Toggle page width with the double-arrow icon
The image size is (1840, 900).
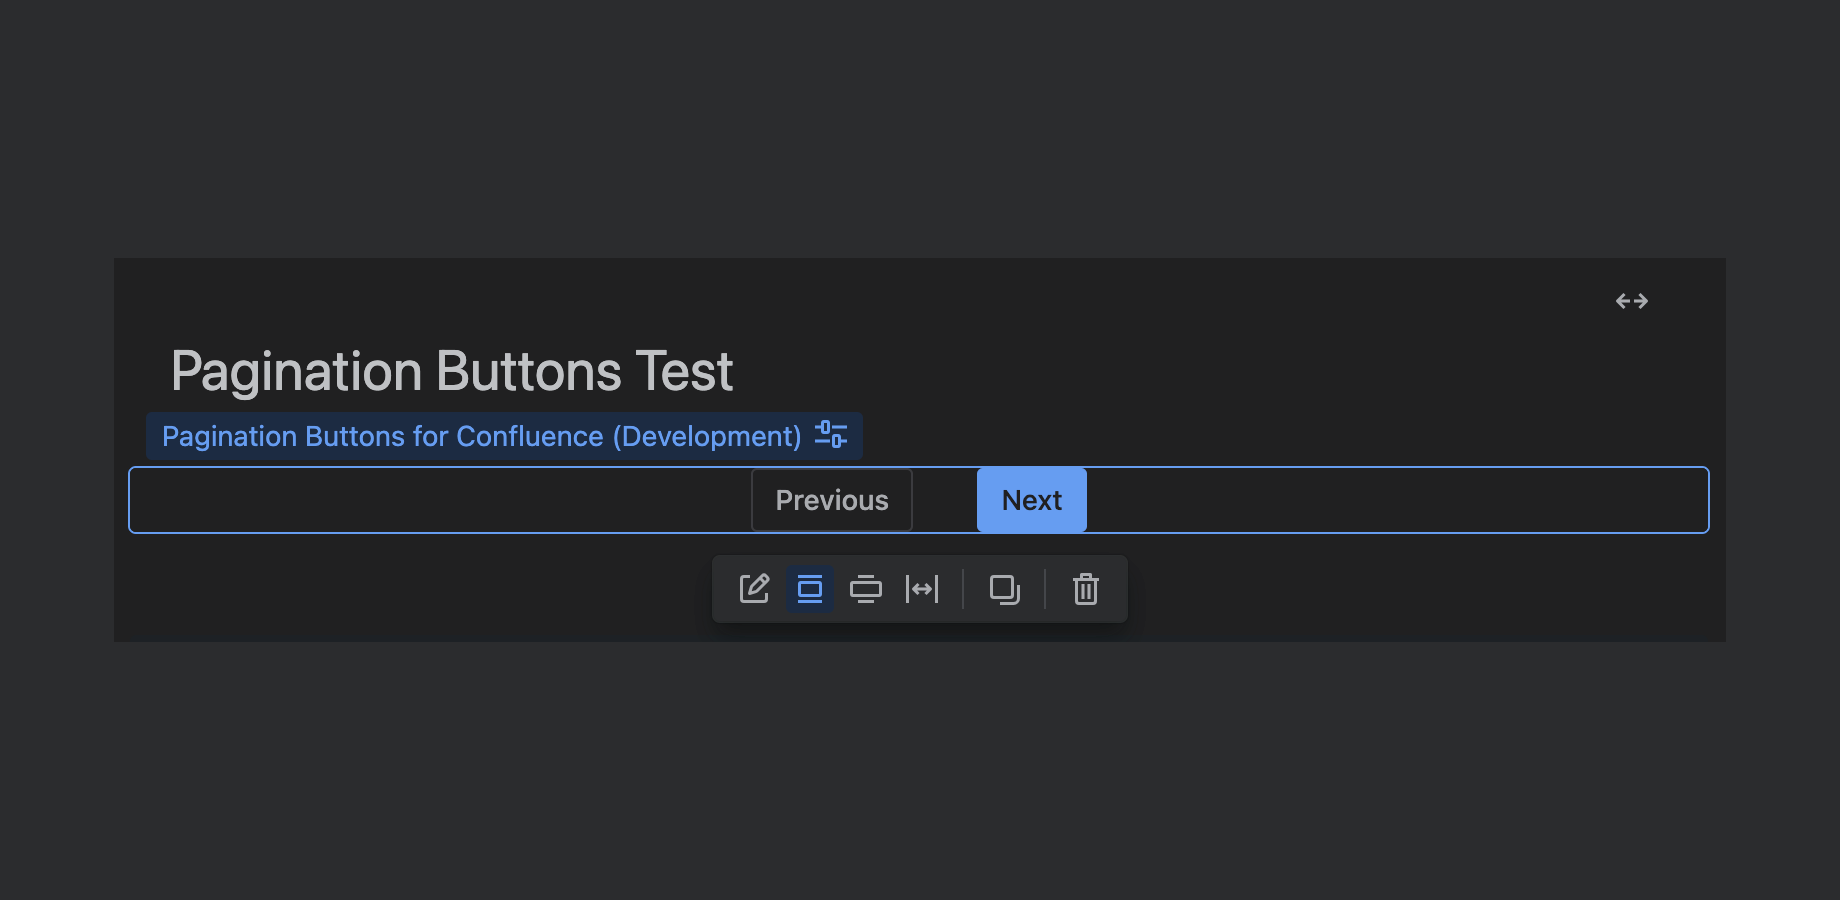[x=1631, y=301]
